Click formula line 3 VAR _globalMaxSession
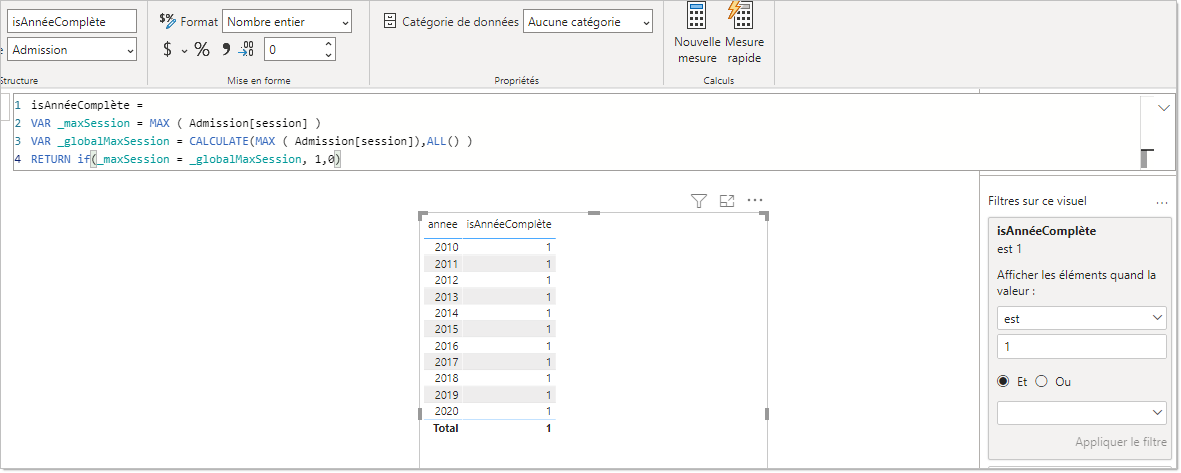The height and width of the screenshot is (473, 1181). click(x=252, y=141)
